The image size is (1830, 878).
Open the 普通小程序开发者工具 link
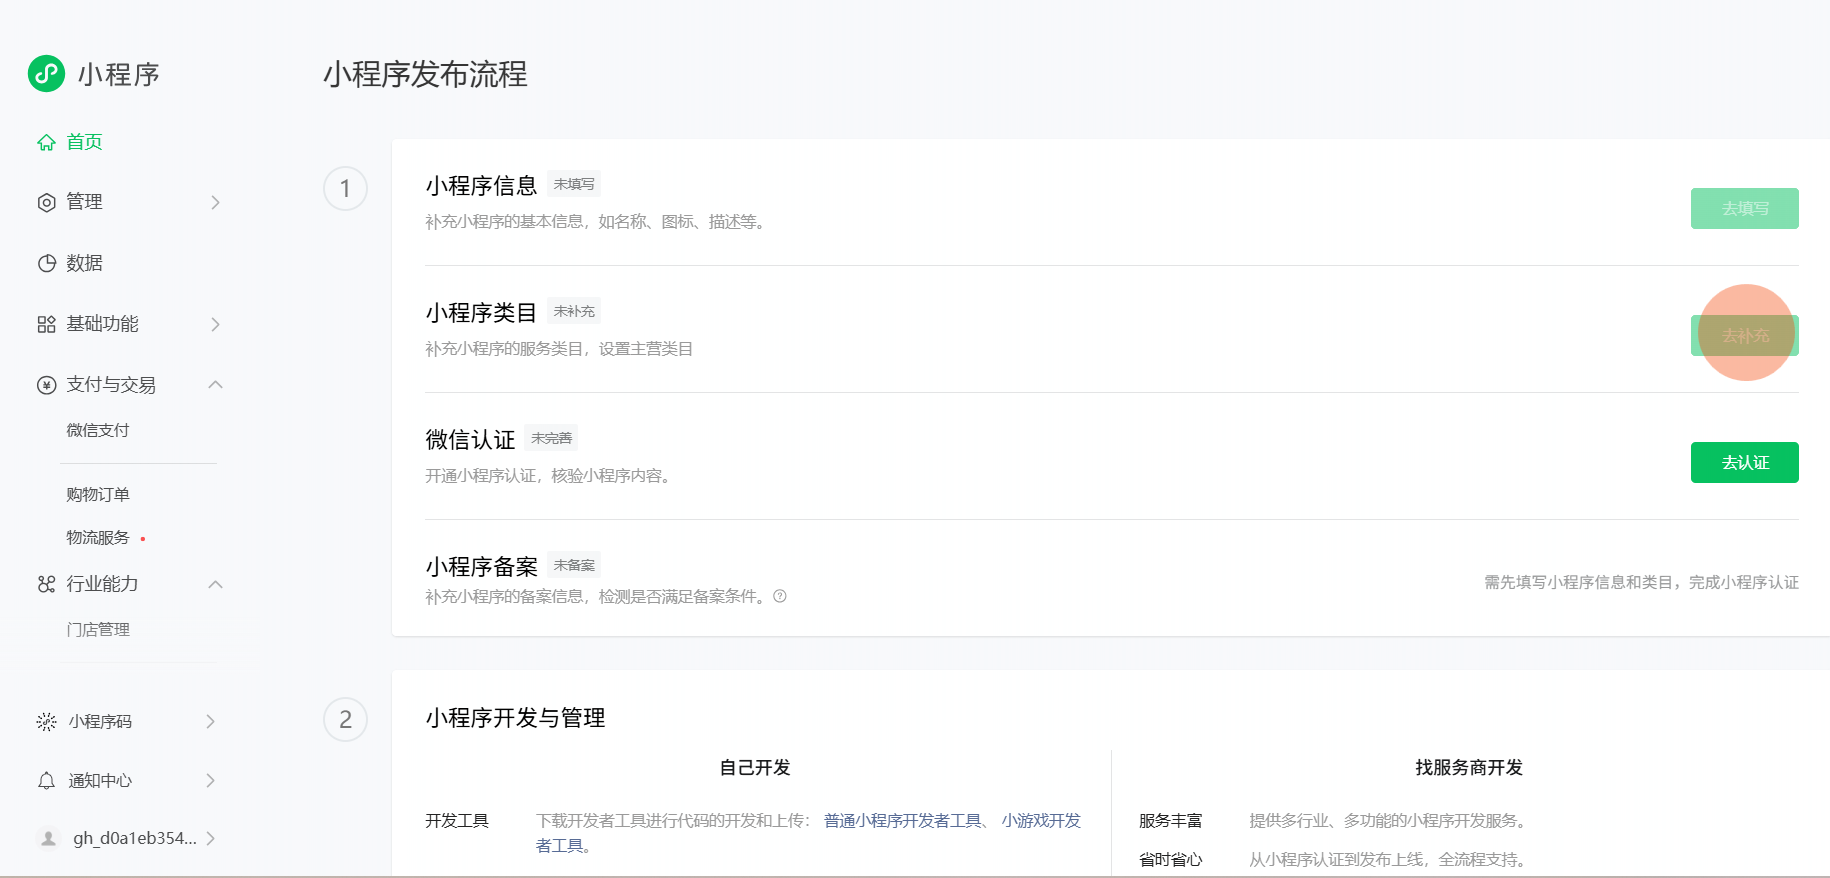[902, 821]
